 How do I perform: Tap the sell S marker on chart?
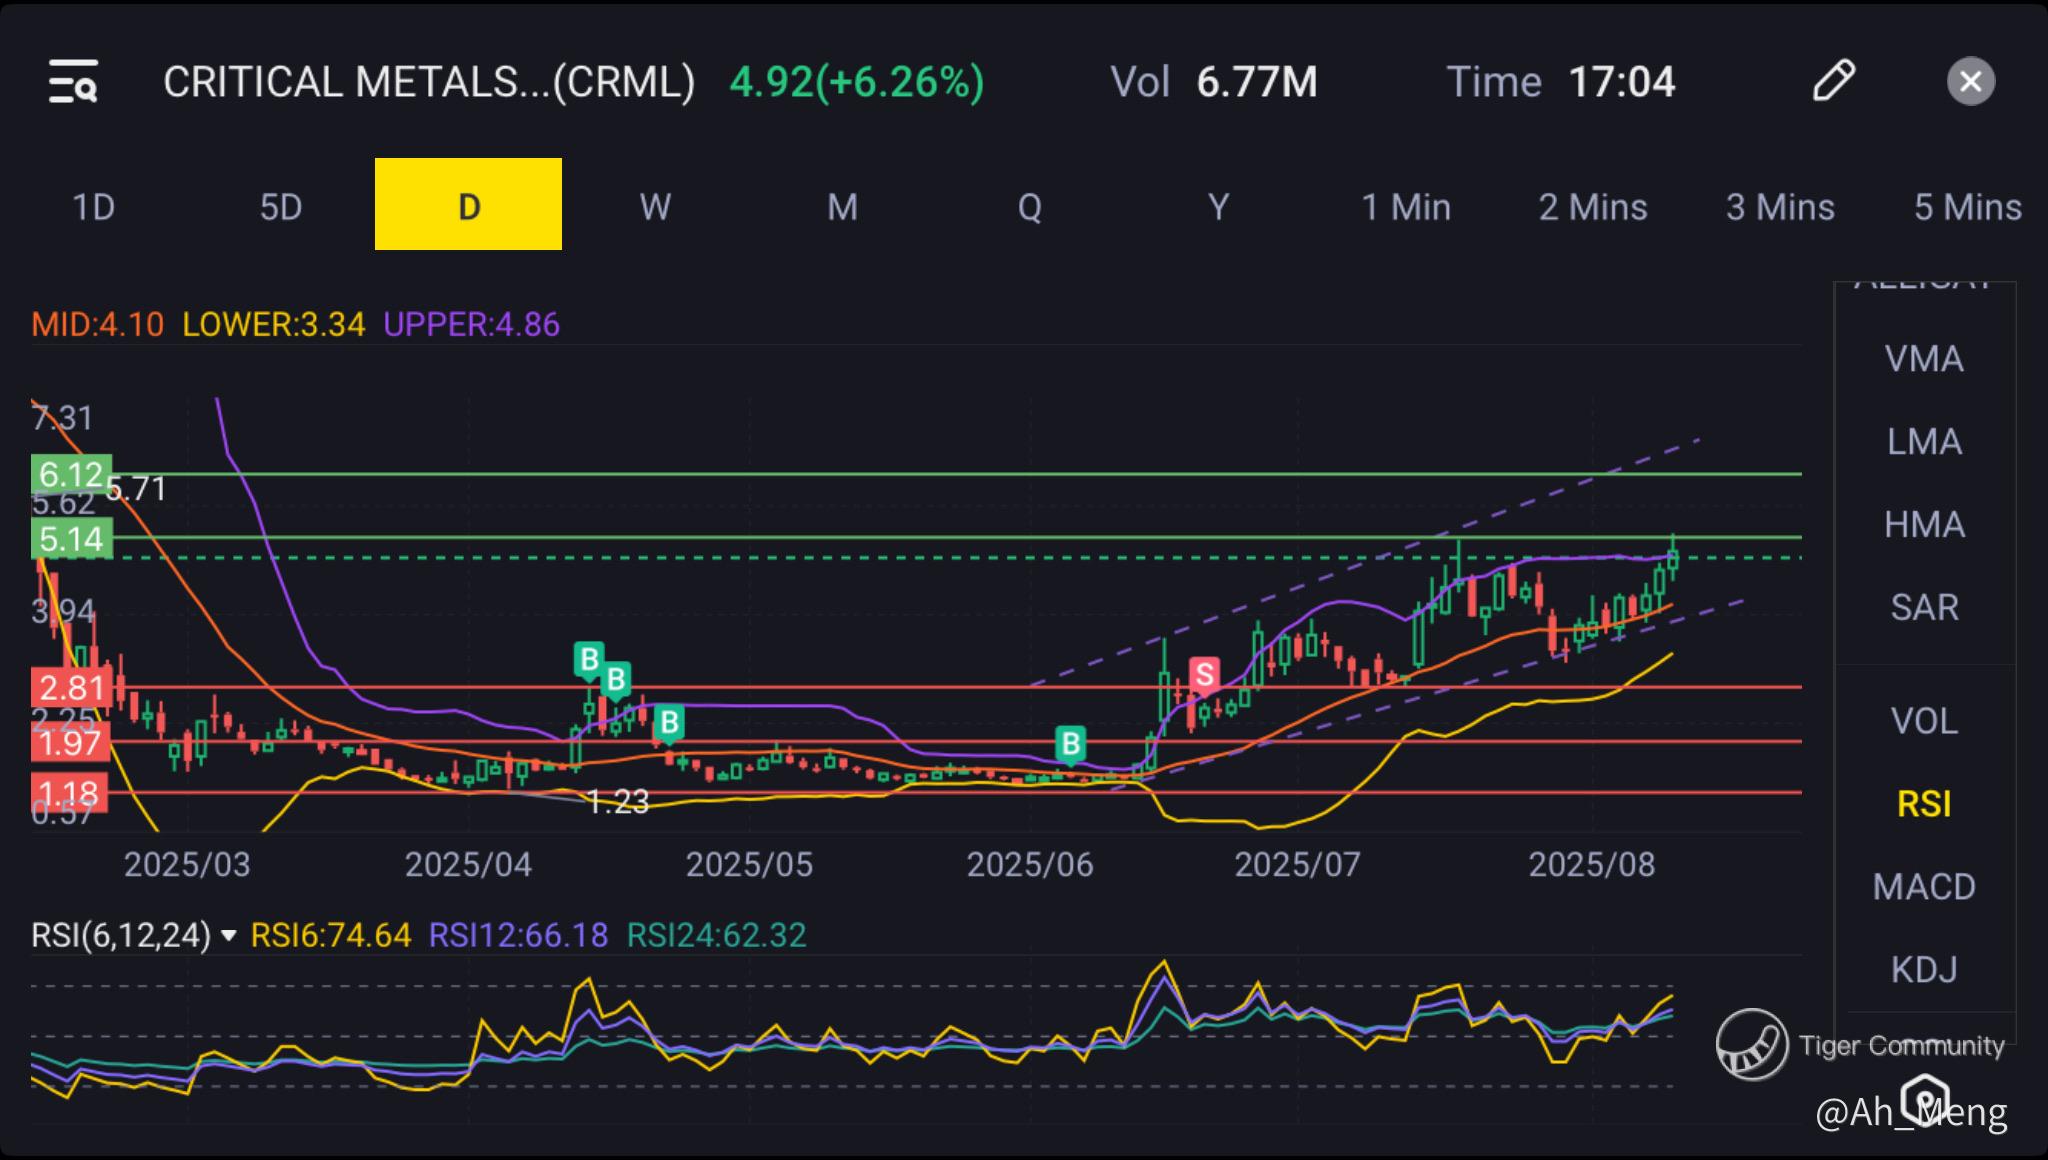pyautogui.click(x=1204, y=675)
